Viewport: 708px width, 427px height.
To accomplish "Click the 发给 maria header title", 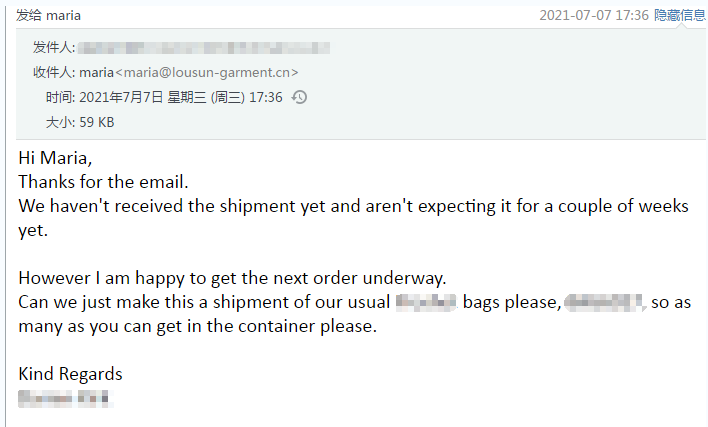I will pos(48,15).
